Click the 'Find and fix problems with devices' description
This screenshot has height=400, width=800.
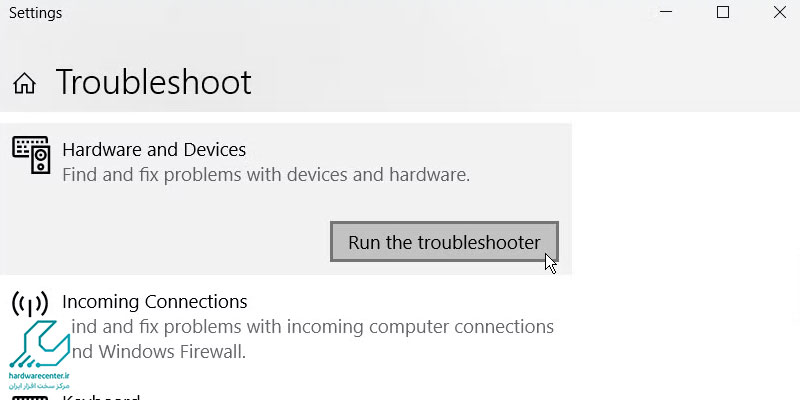[265, 175]
